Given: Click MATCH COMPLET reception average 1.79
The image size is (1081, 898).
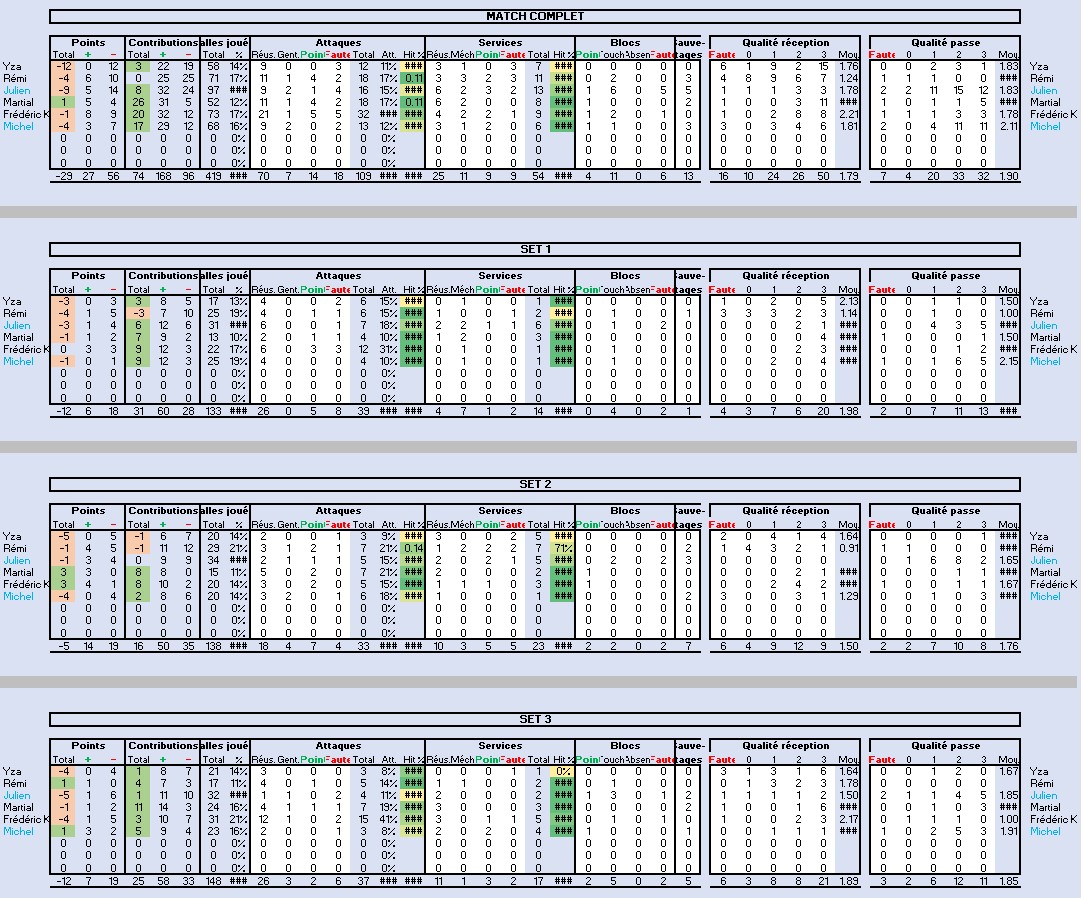Looking at the screenshot, I should [x=849, y=176].
